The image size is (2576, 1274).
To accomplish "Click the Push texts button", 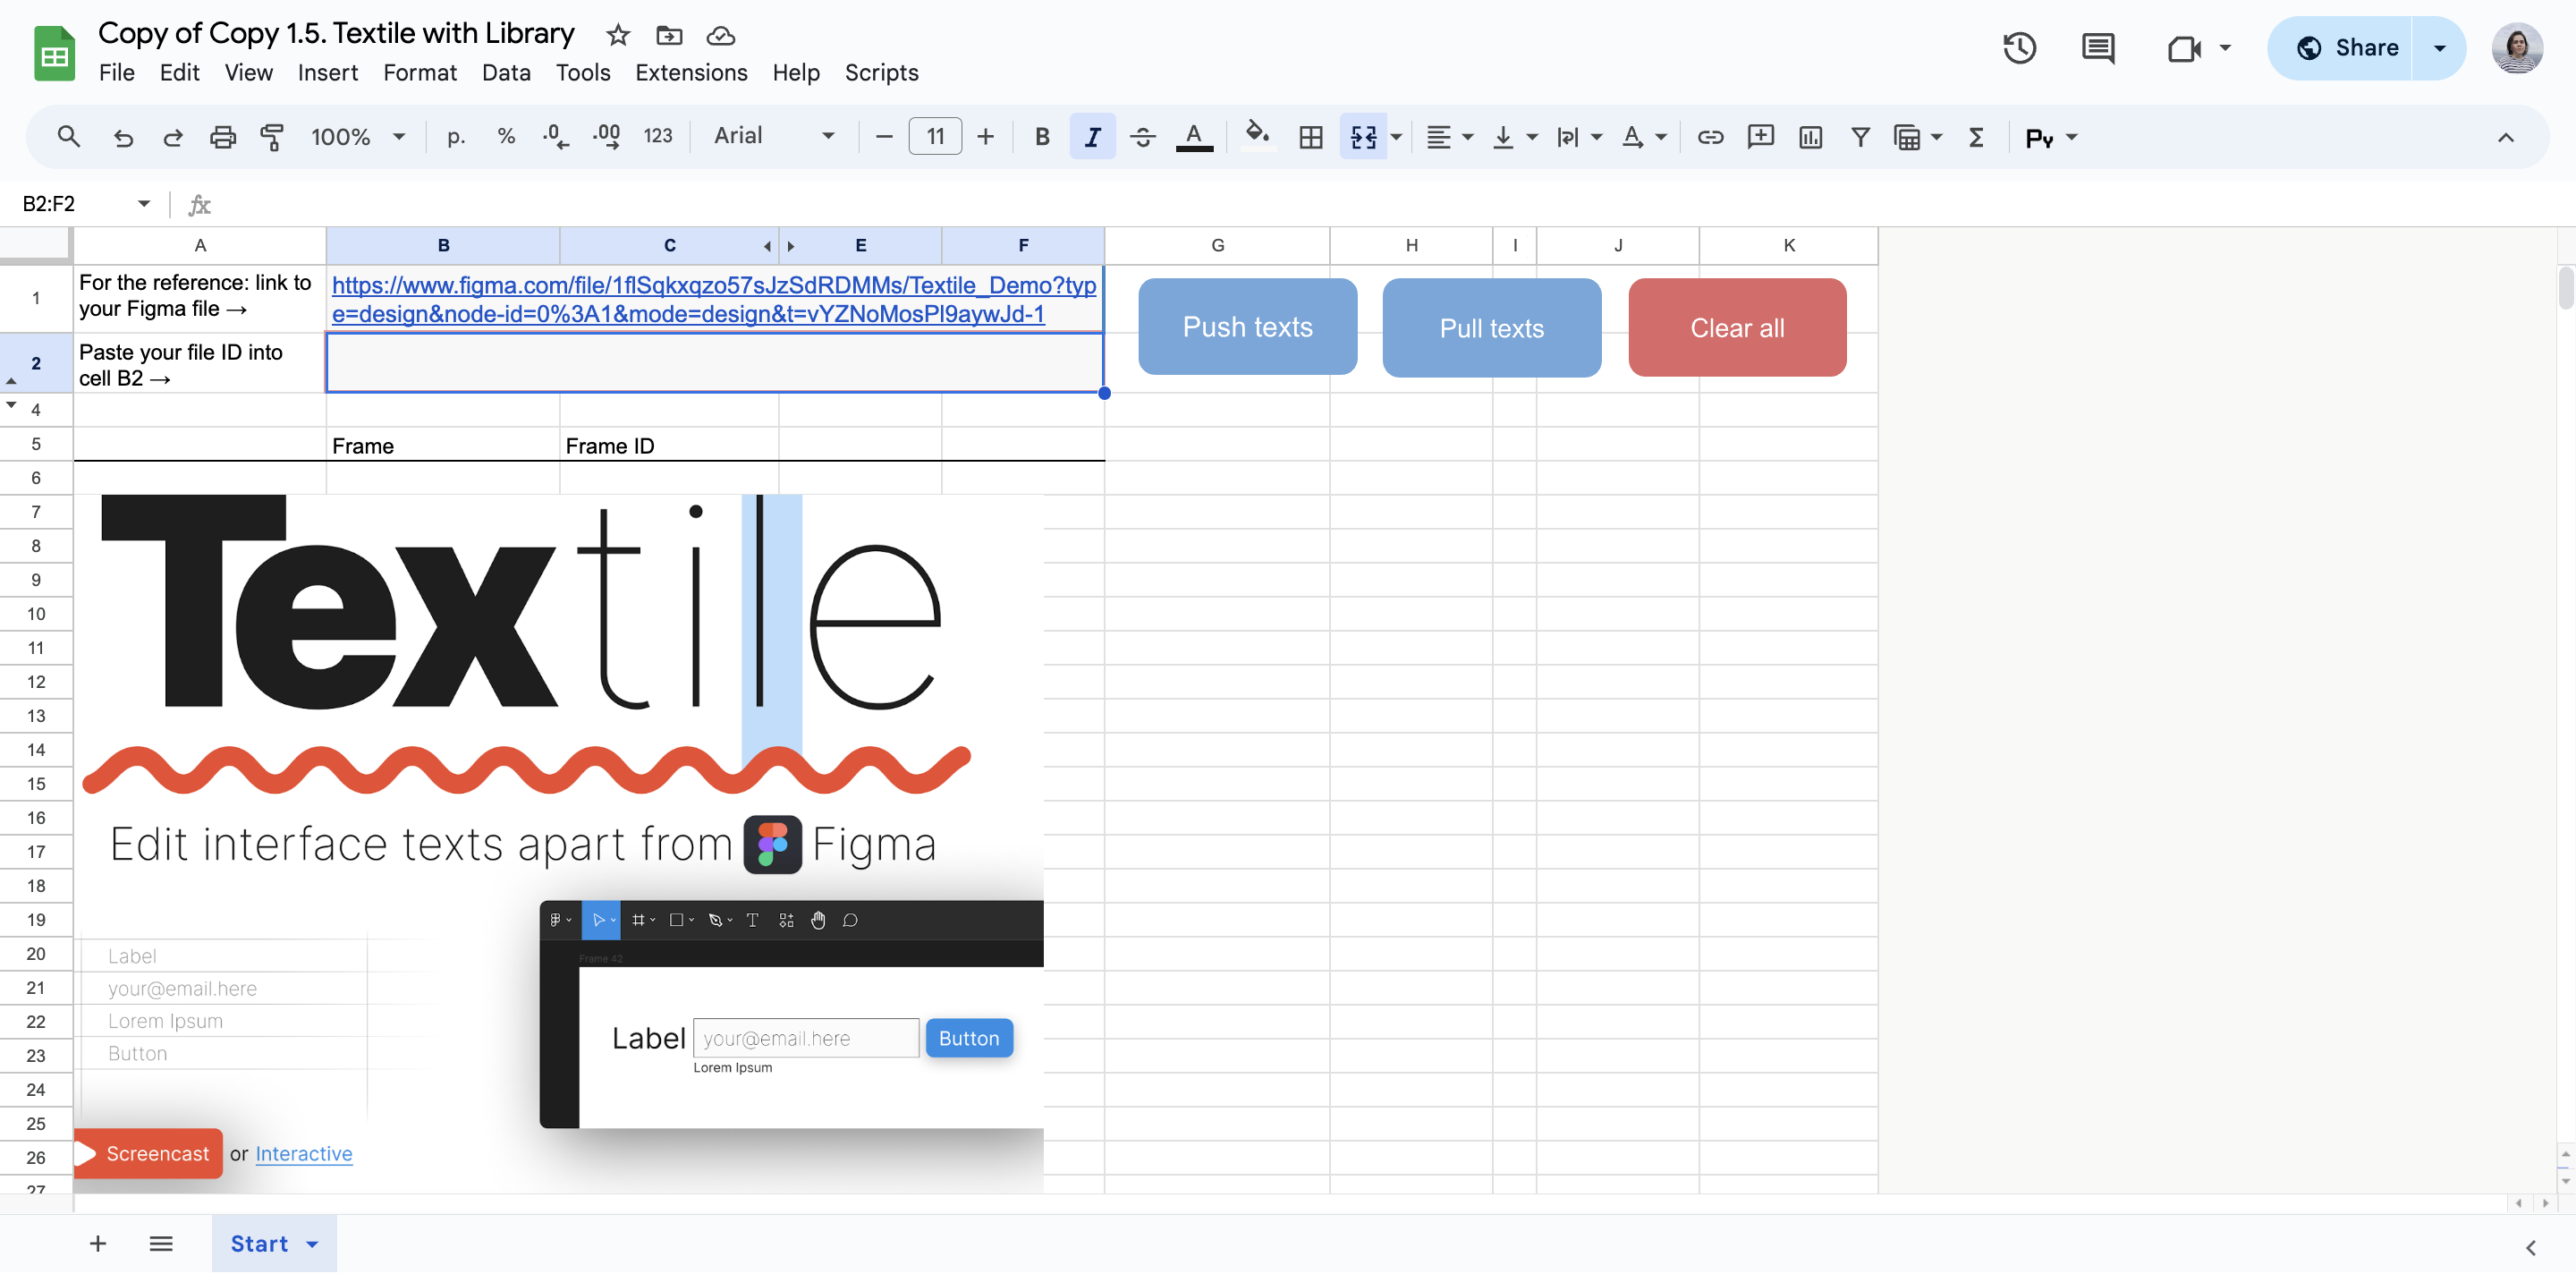I will point(1247,327).
